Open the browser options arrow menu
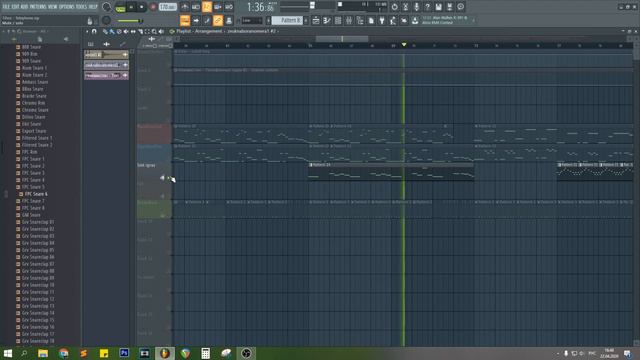The height and width of the screenshot is (360, 640). coord(4,31)
